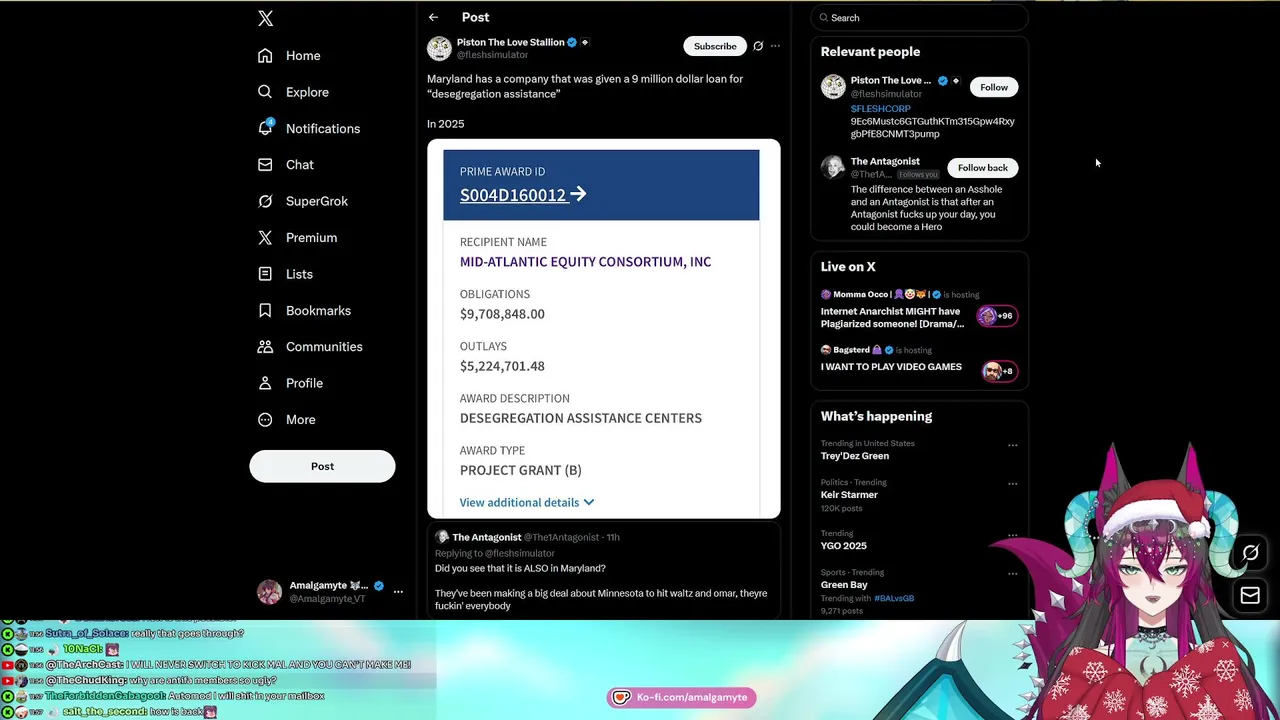This screenshot has width=1280, height=720.
Task: Open the Amalgamyte account switcher
Action: pyautogui.click(x=330, y=592)
